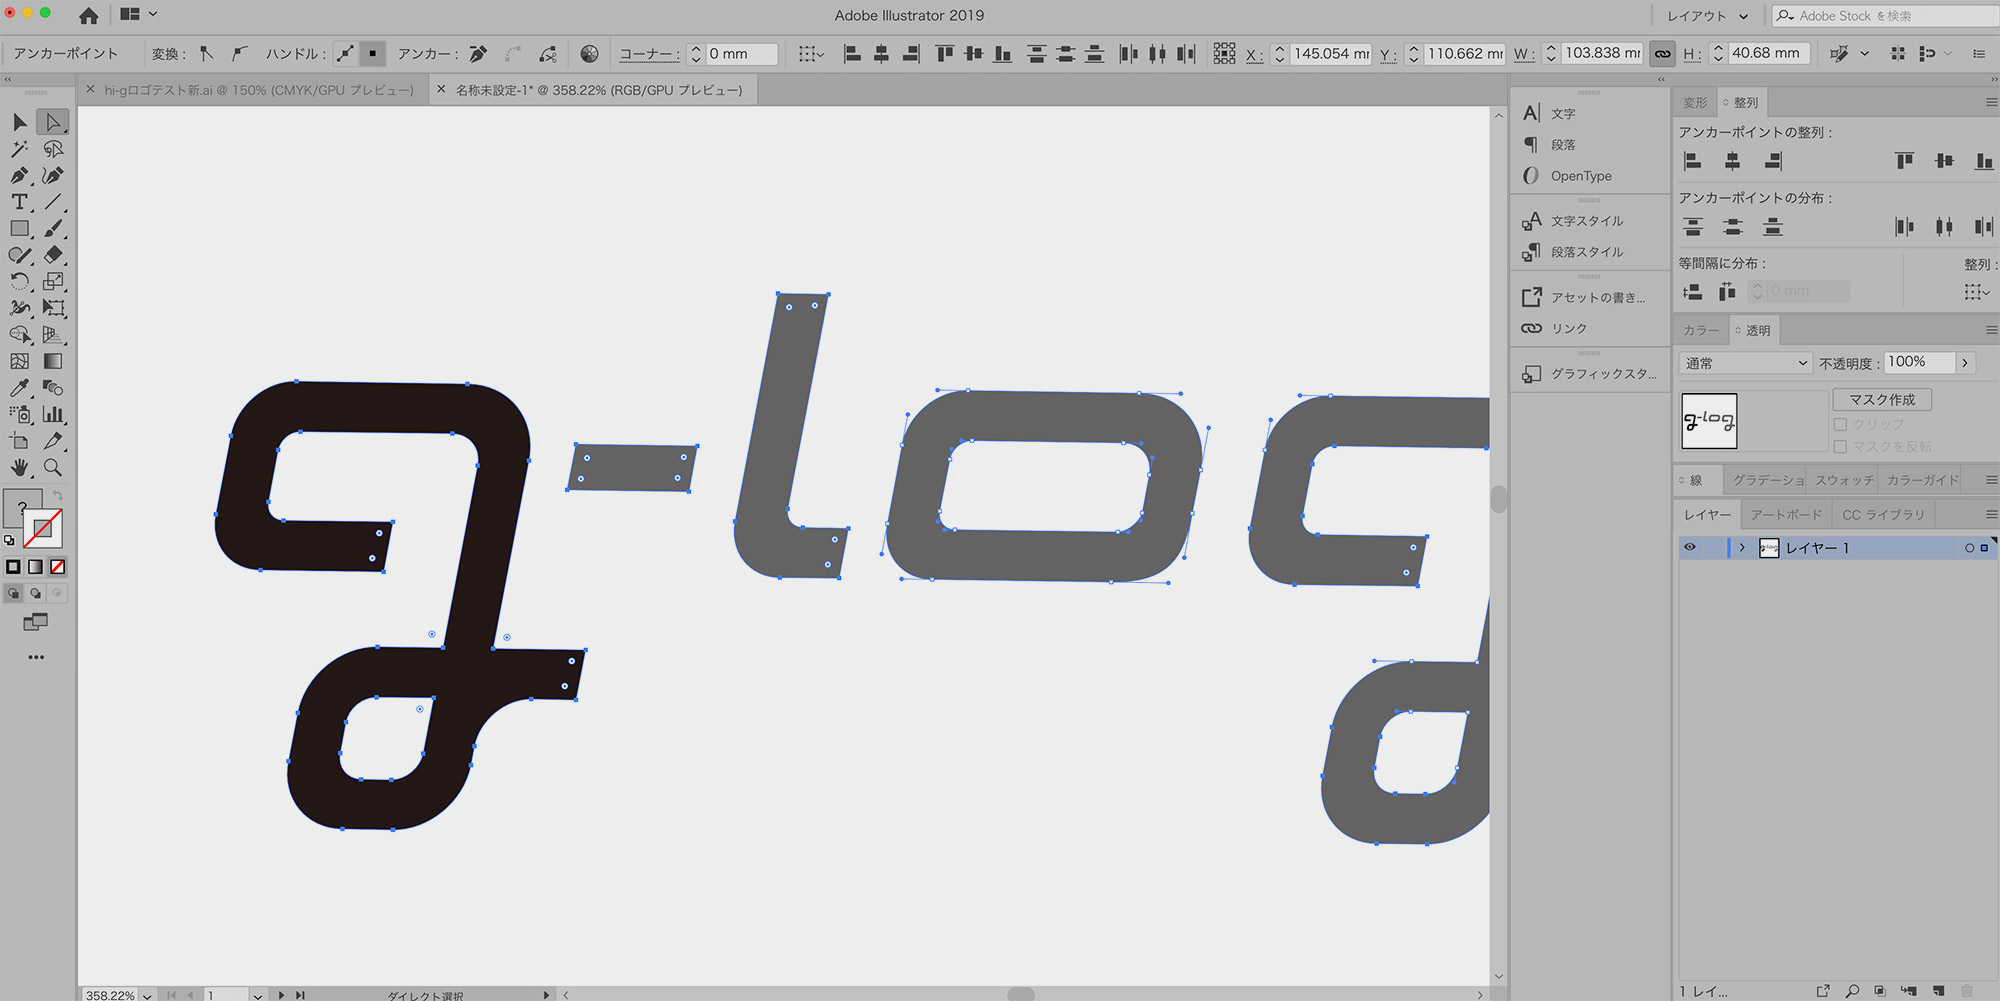Select the Perspective Grid tool
The image size is (2000, 1001).
53,335
